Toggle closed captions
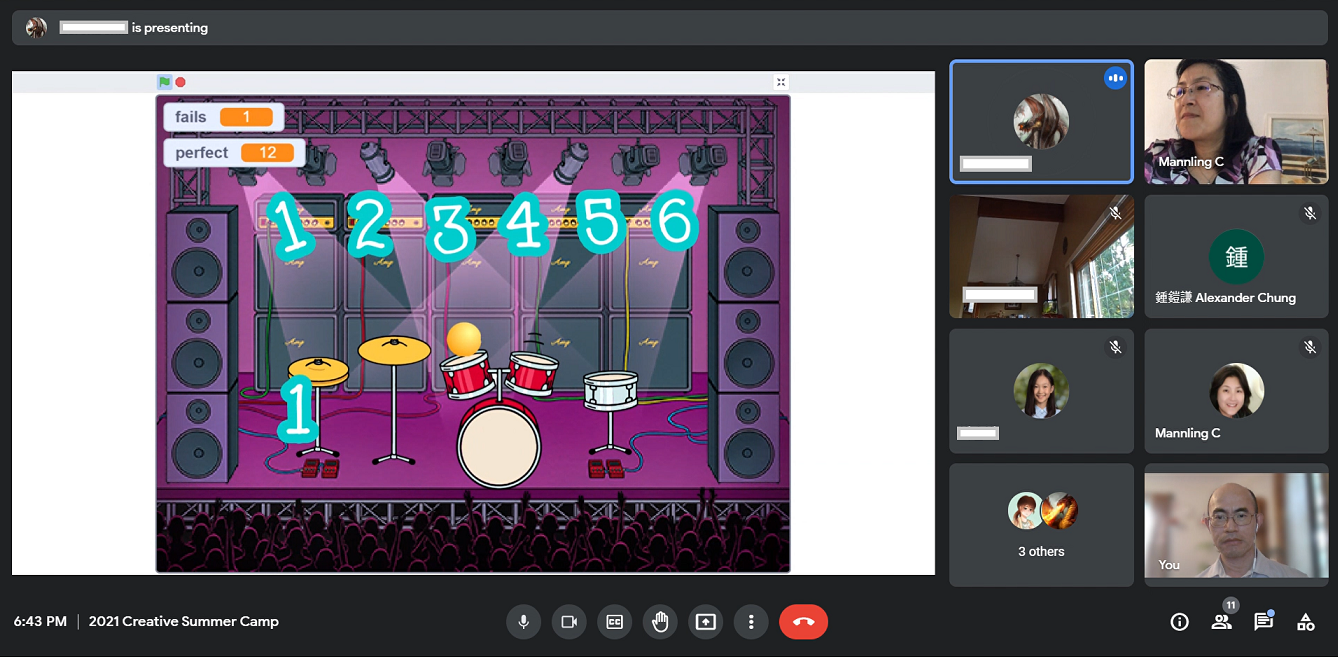The image size is (1338, 661). click(x=614, y=622)
